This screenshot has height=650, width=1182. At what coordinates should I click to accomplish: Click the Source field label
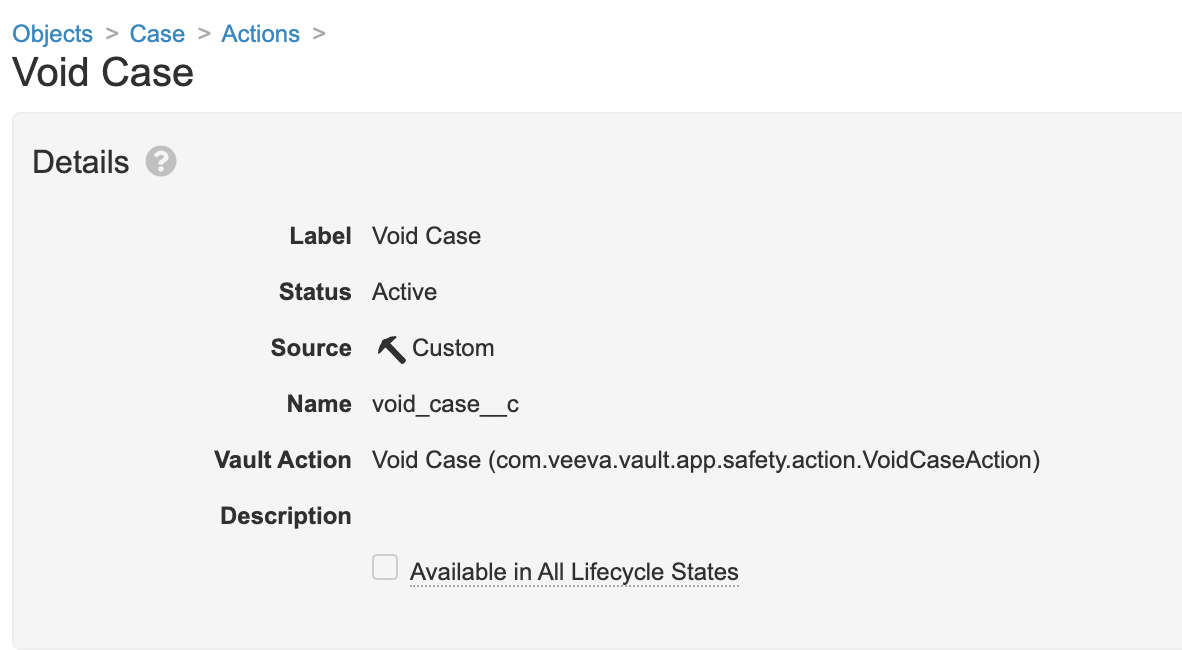point(311,348)
